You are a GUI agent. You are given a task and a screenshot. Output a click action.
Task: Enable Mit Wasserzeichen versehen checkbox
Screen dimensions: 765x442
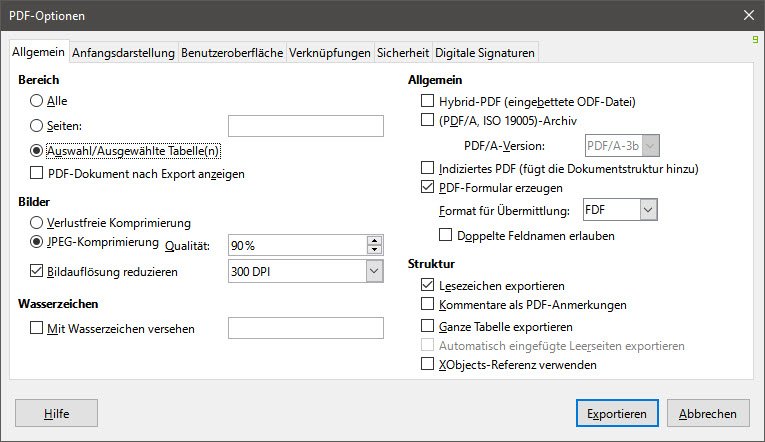tap(37, 328)
